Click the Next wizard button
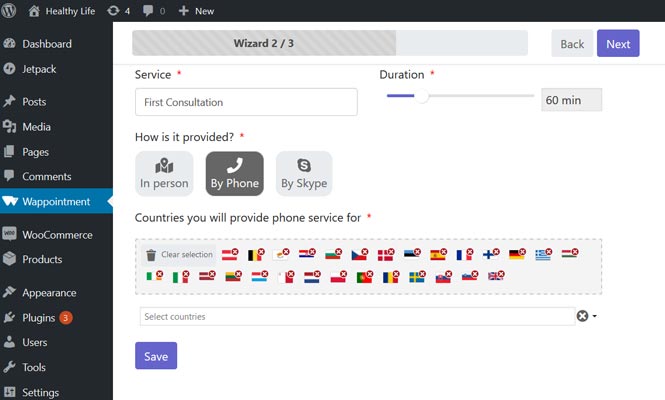665x400 pixels. (x=618, y=44)
